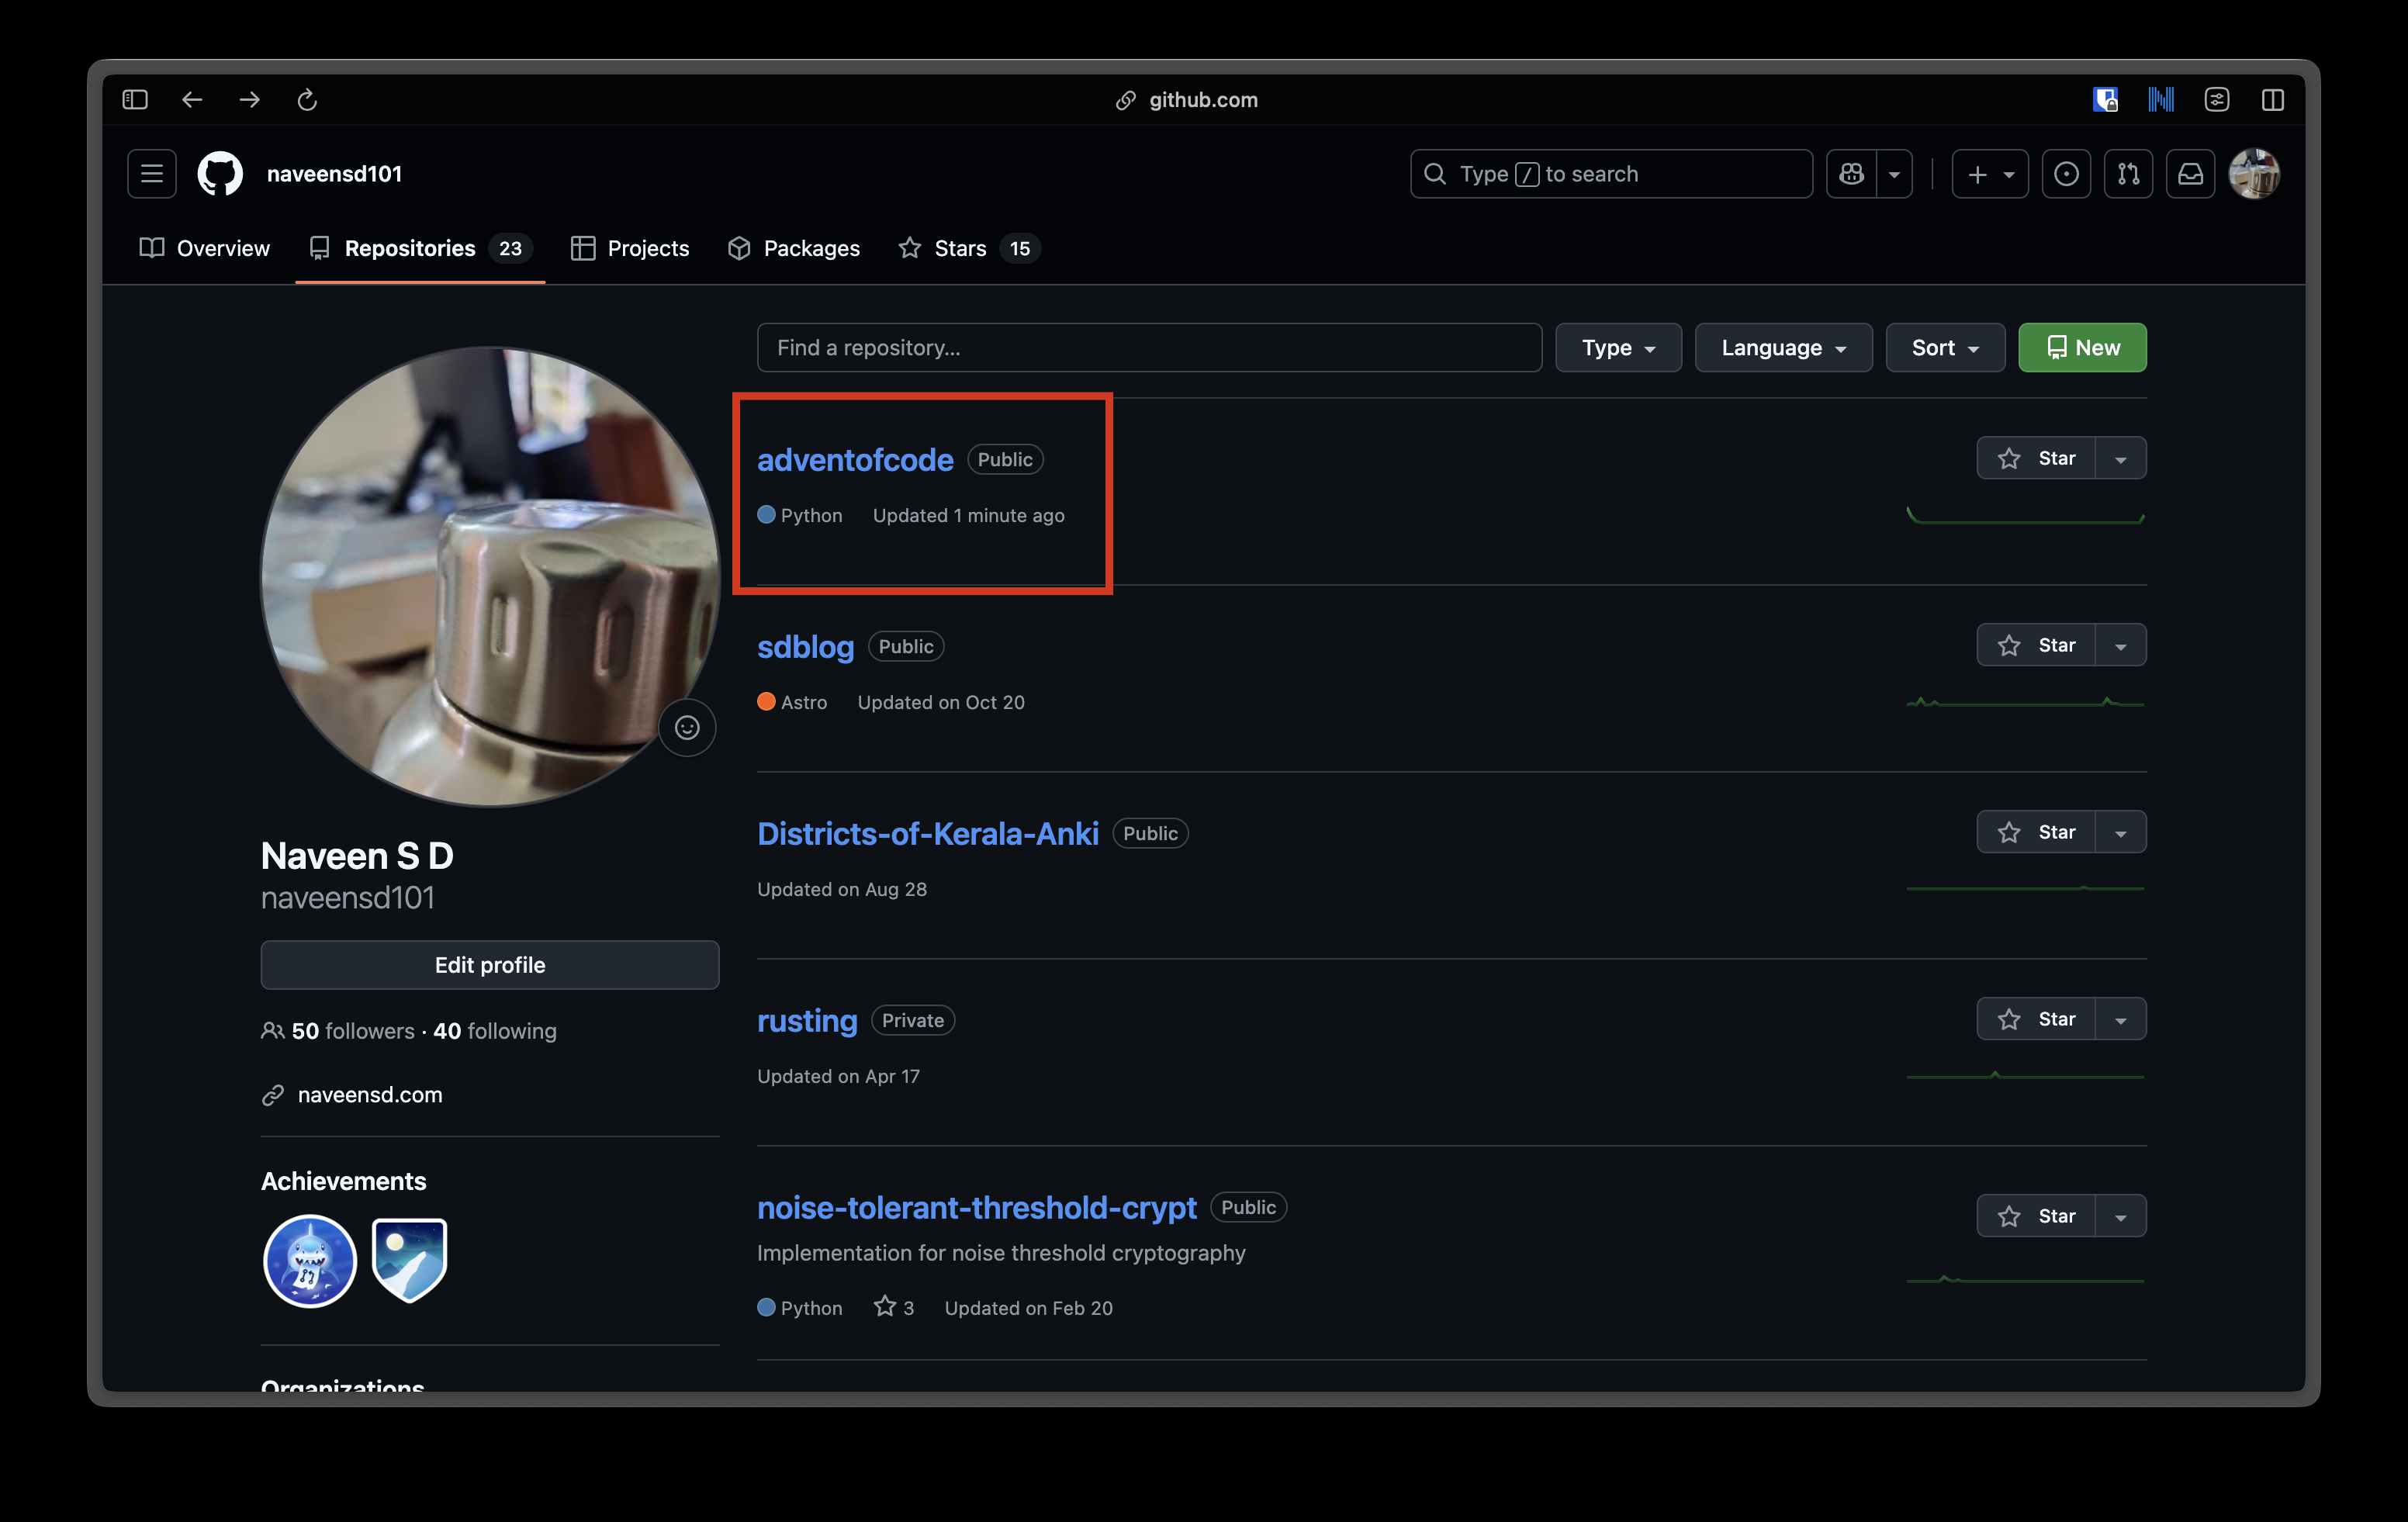Open the issues icon in header

[2066, 174]
